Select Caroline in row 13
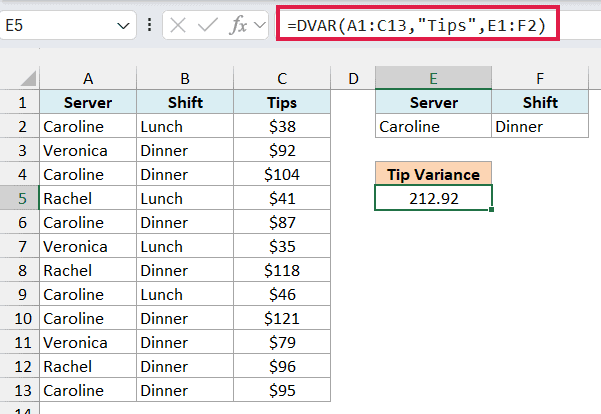This screenshot has height=414, width=601. 88,390
